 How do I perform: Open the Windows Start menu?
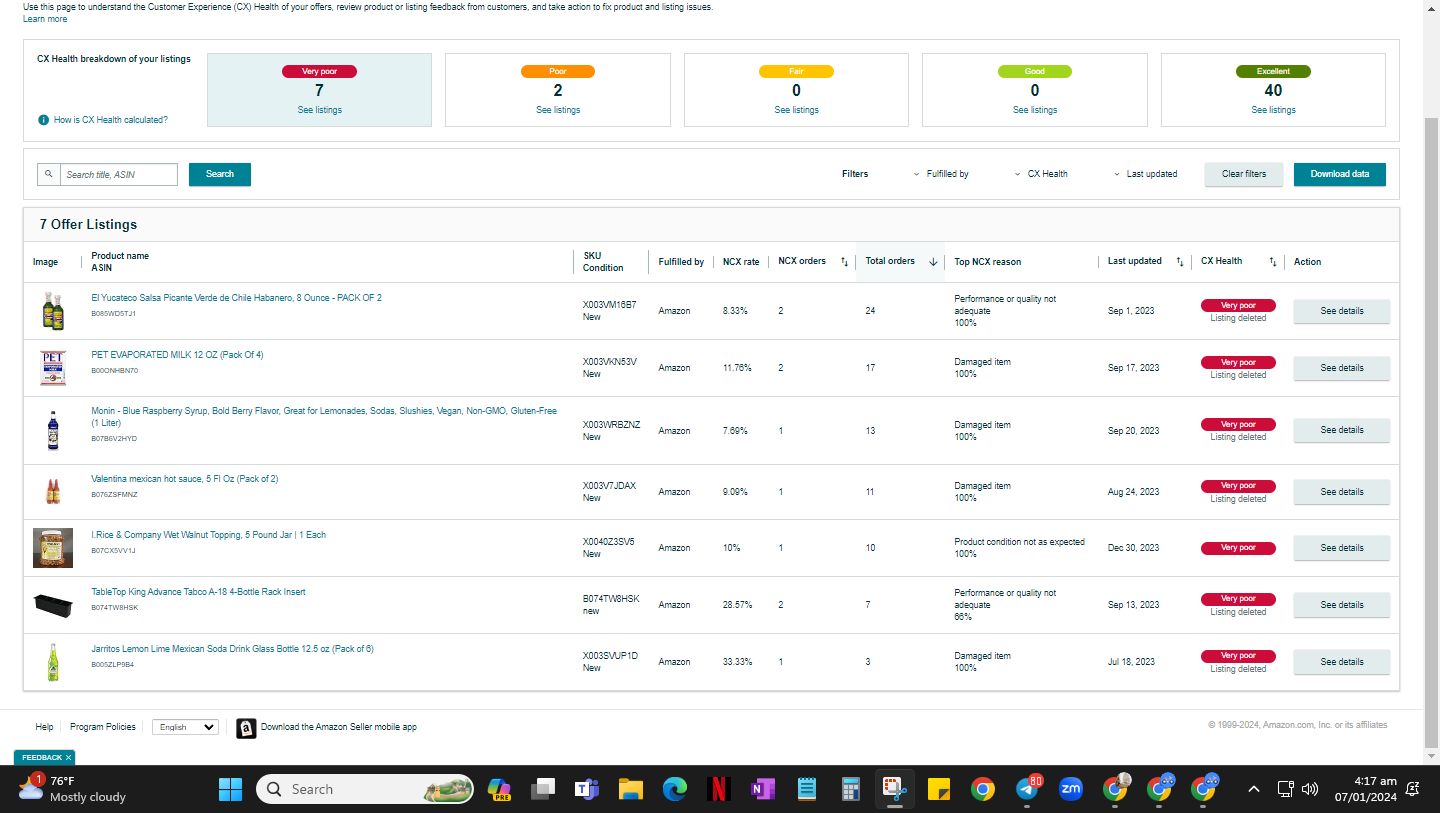pos(230,789)
